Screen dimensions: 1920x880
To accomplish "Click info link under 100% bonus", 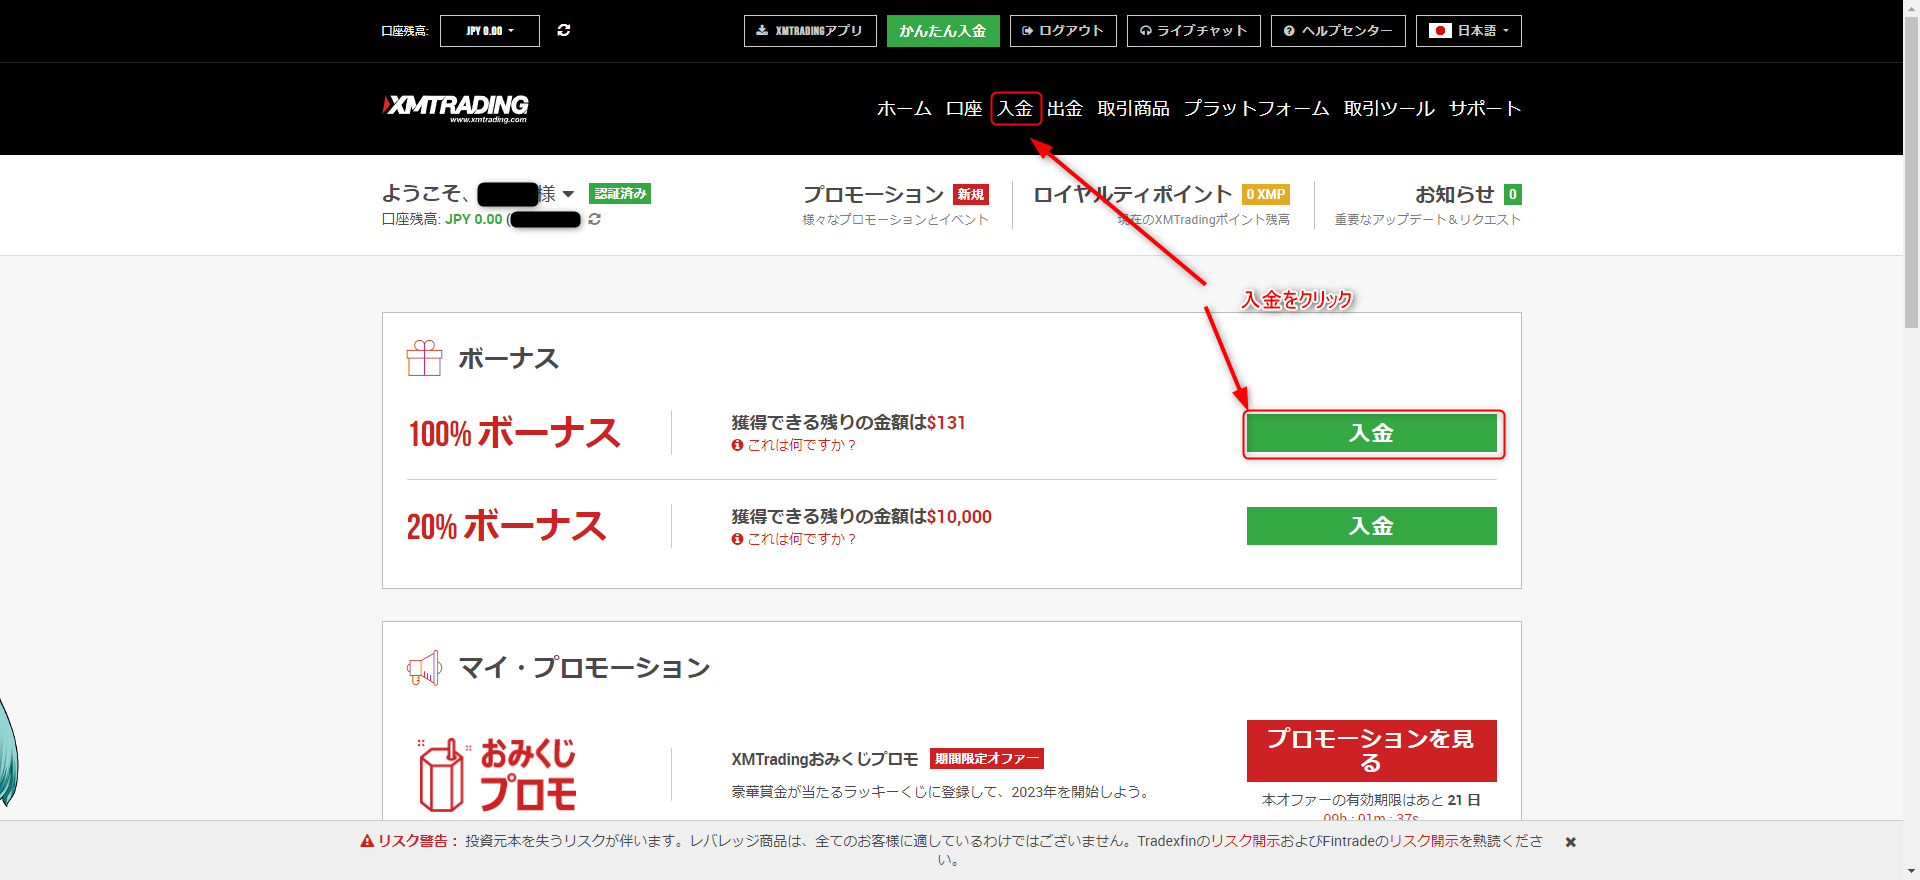I will (794, 445).
